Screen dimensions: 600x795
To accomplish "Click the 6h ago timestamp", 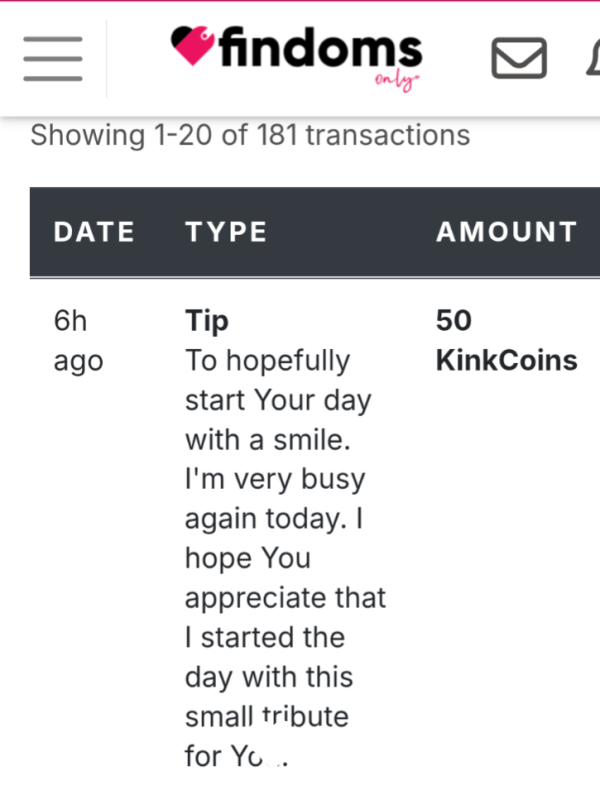I will (79, 341).
